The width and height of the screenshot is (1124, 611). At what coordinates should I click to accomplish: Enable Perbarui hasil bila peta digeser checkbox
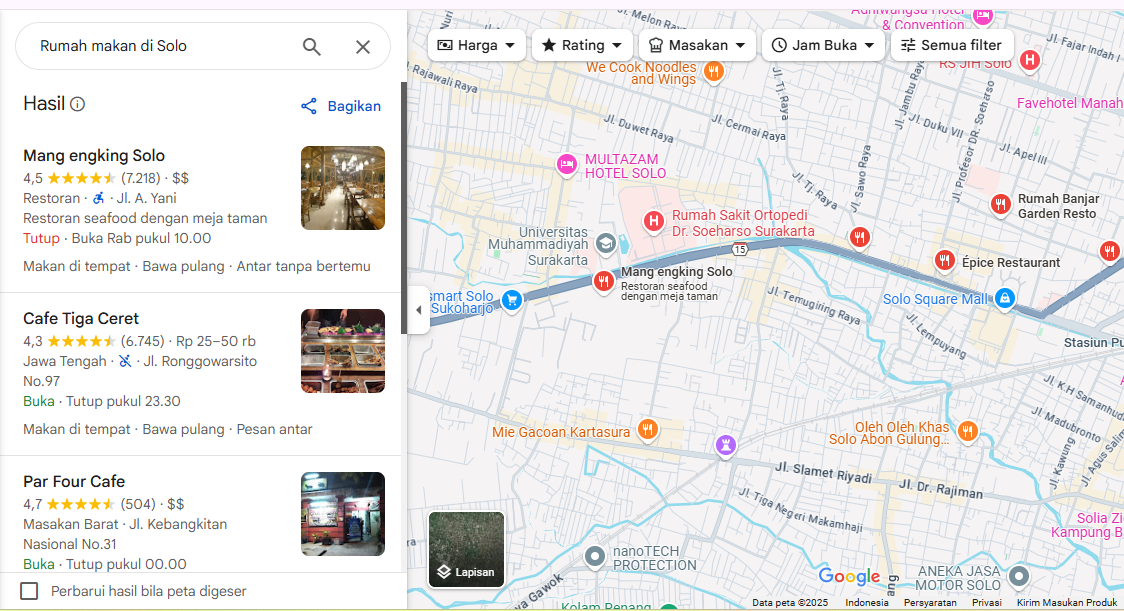tap(29, 591)
